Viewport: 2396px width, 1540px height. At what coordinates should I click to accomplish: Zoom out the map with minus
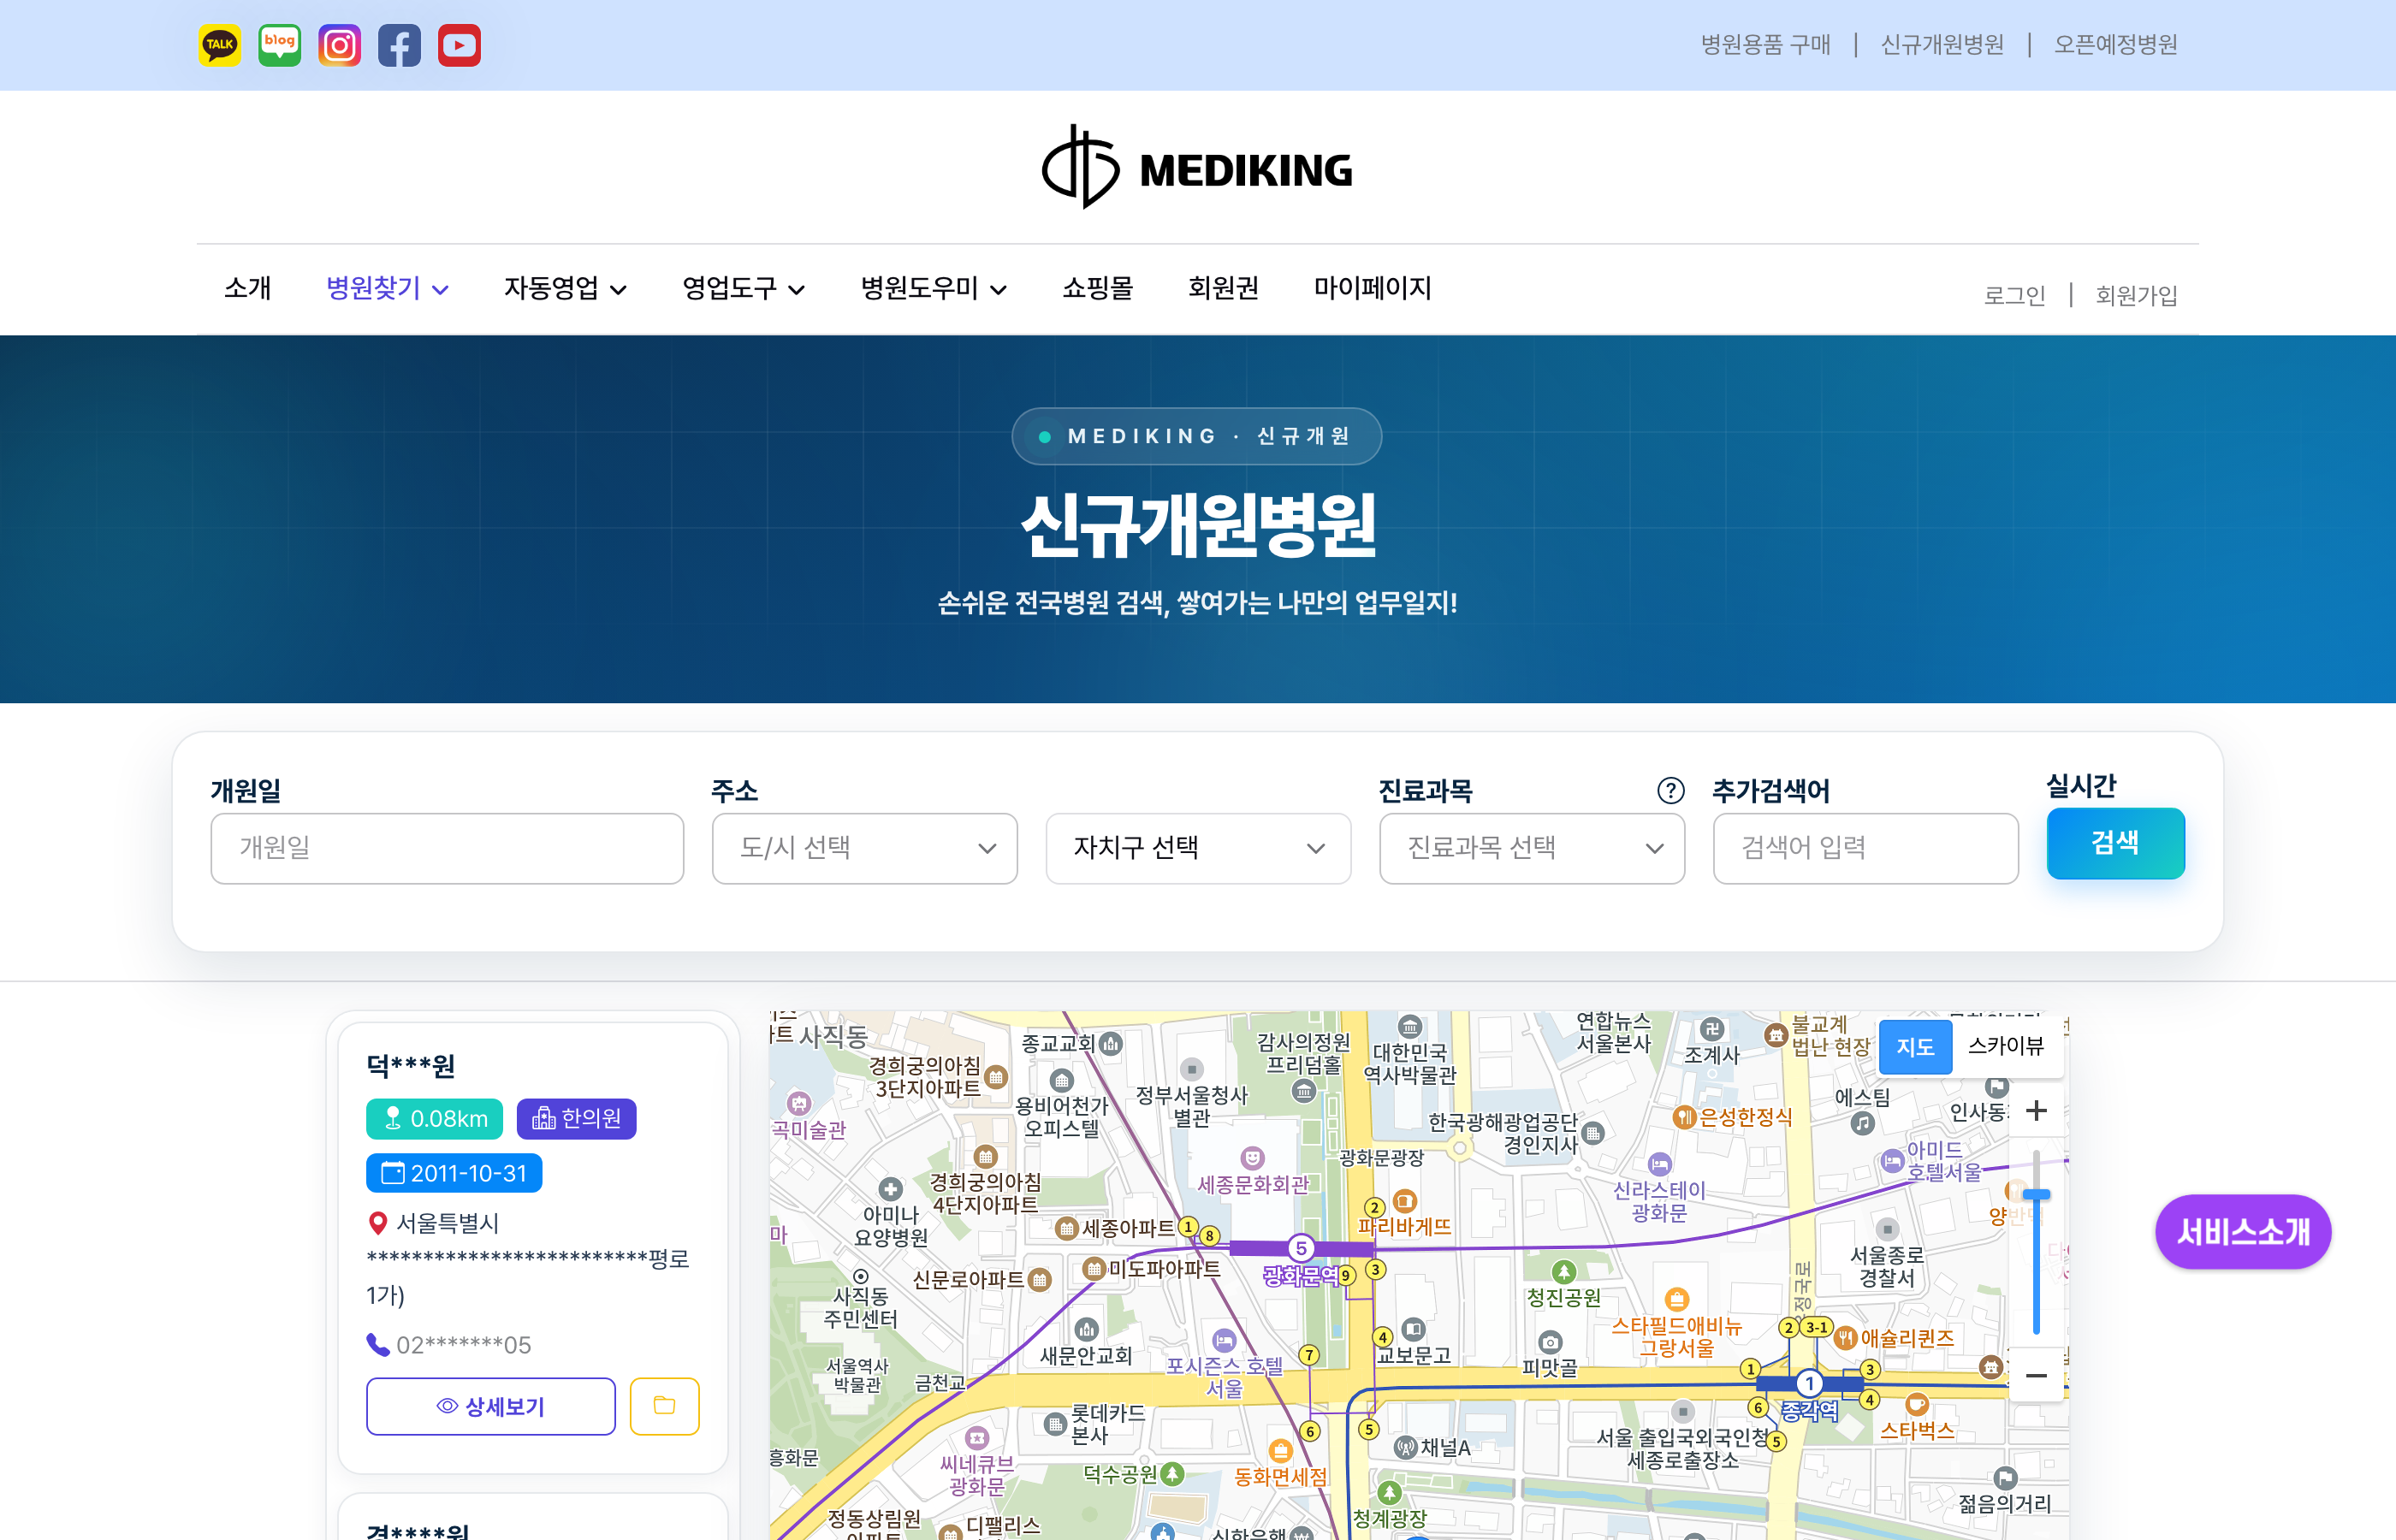[2036, 1375]
